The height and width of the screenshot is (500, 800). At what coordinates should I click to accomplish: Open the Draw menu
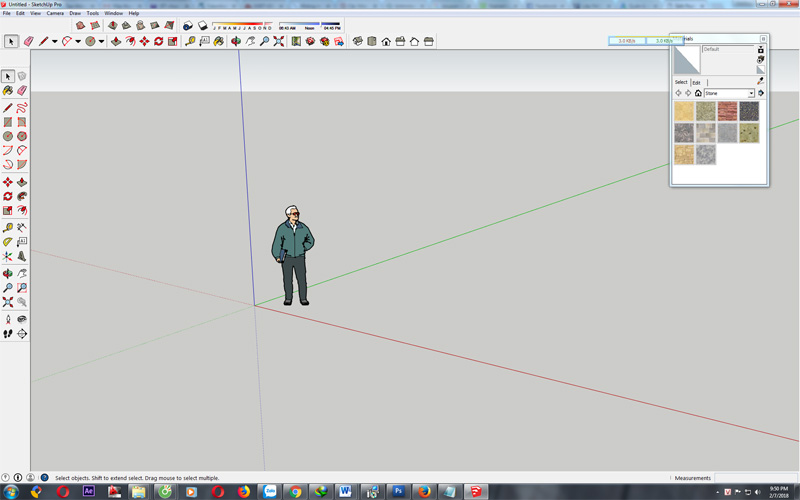(75, 13)
